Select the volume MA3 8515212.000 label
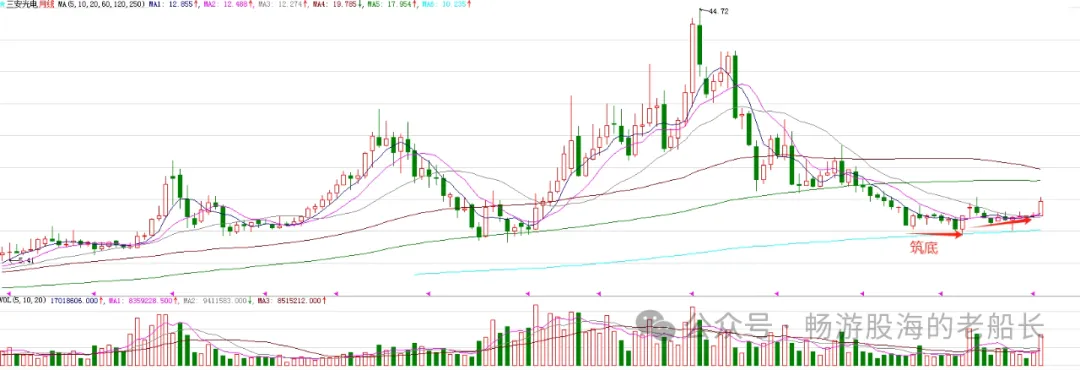1080x370 pixels. click(x=291, y=300)
